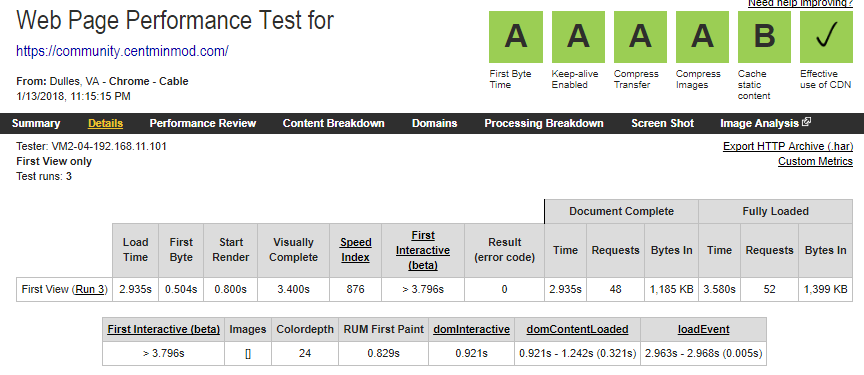
Task: Click the Compress Images grade A box
Action: (x=703, y=37)
